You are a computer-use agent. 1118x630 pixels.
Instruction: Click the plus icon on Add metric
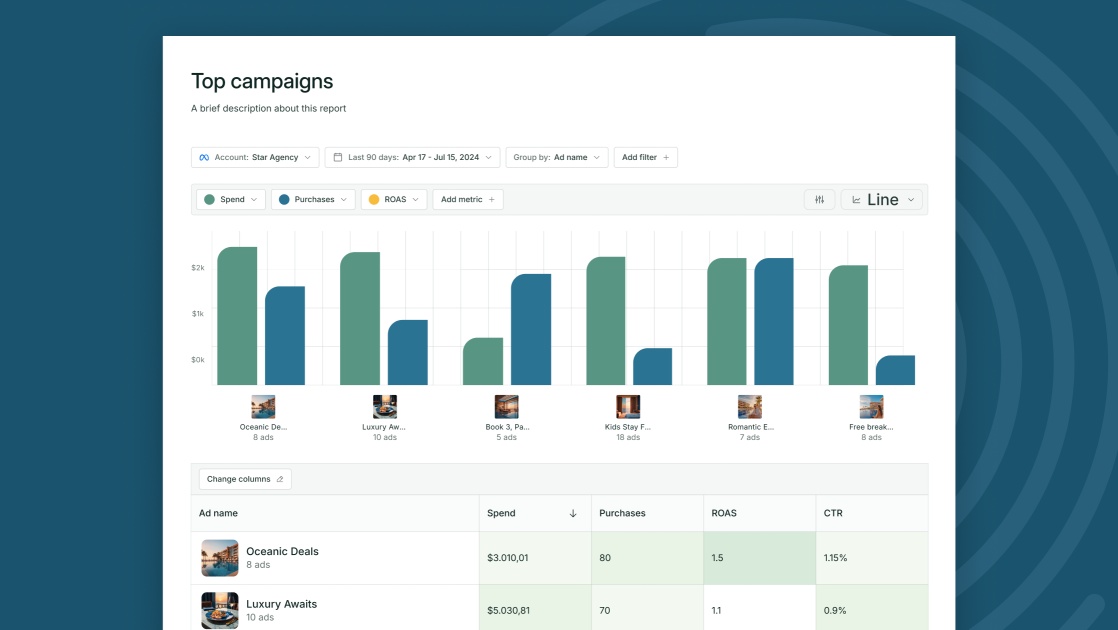pos(492,198)
